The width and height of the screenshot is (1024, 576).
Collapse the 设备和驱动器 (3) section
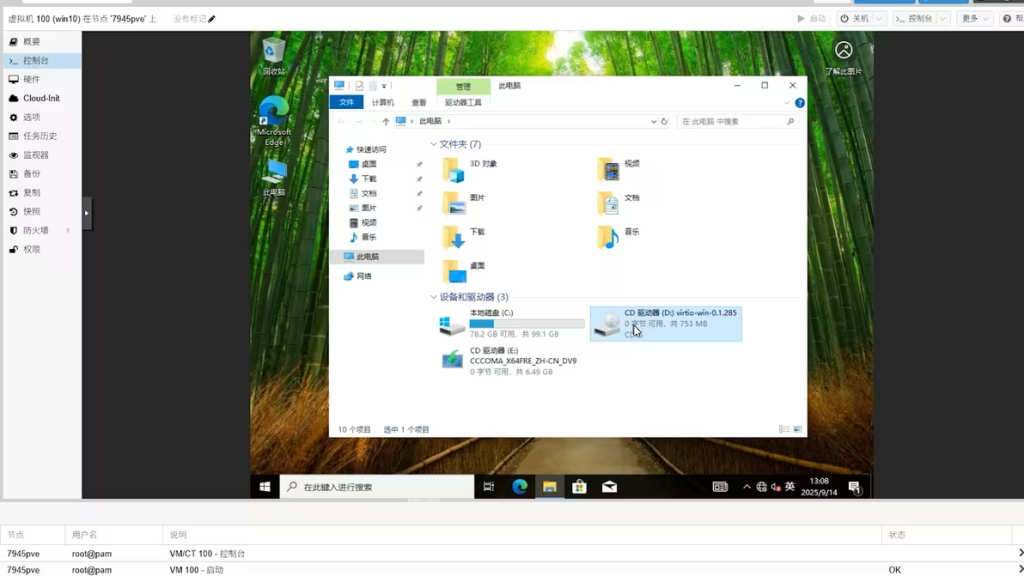434,297
